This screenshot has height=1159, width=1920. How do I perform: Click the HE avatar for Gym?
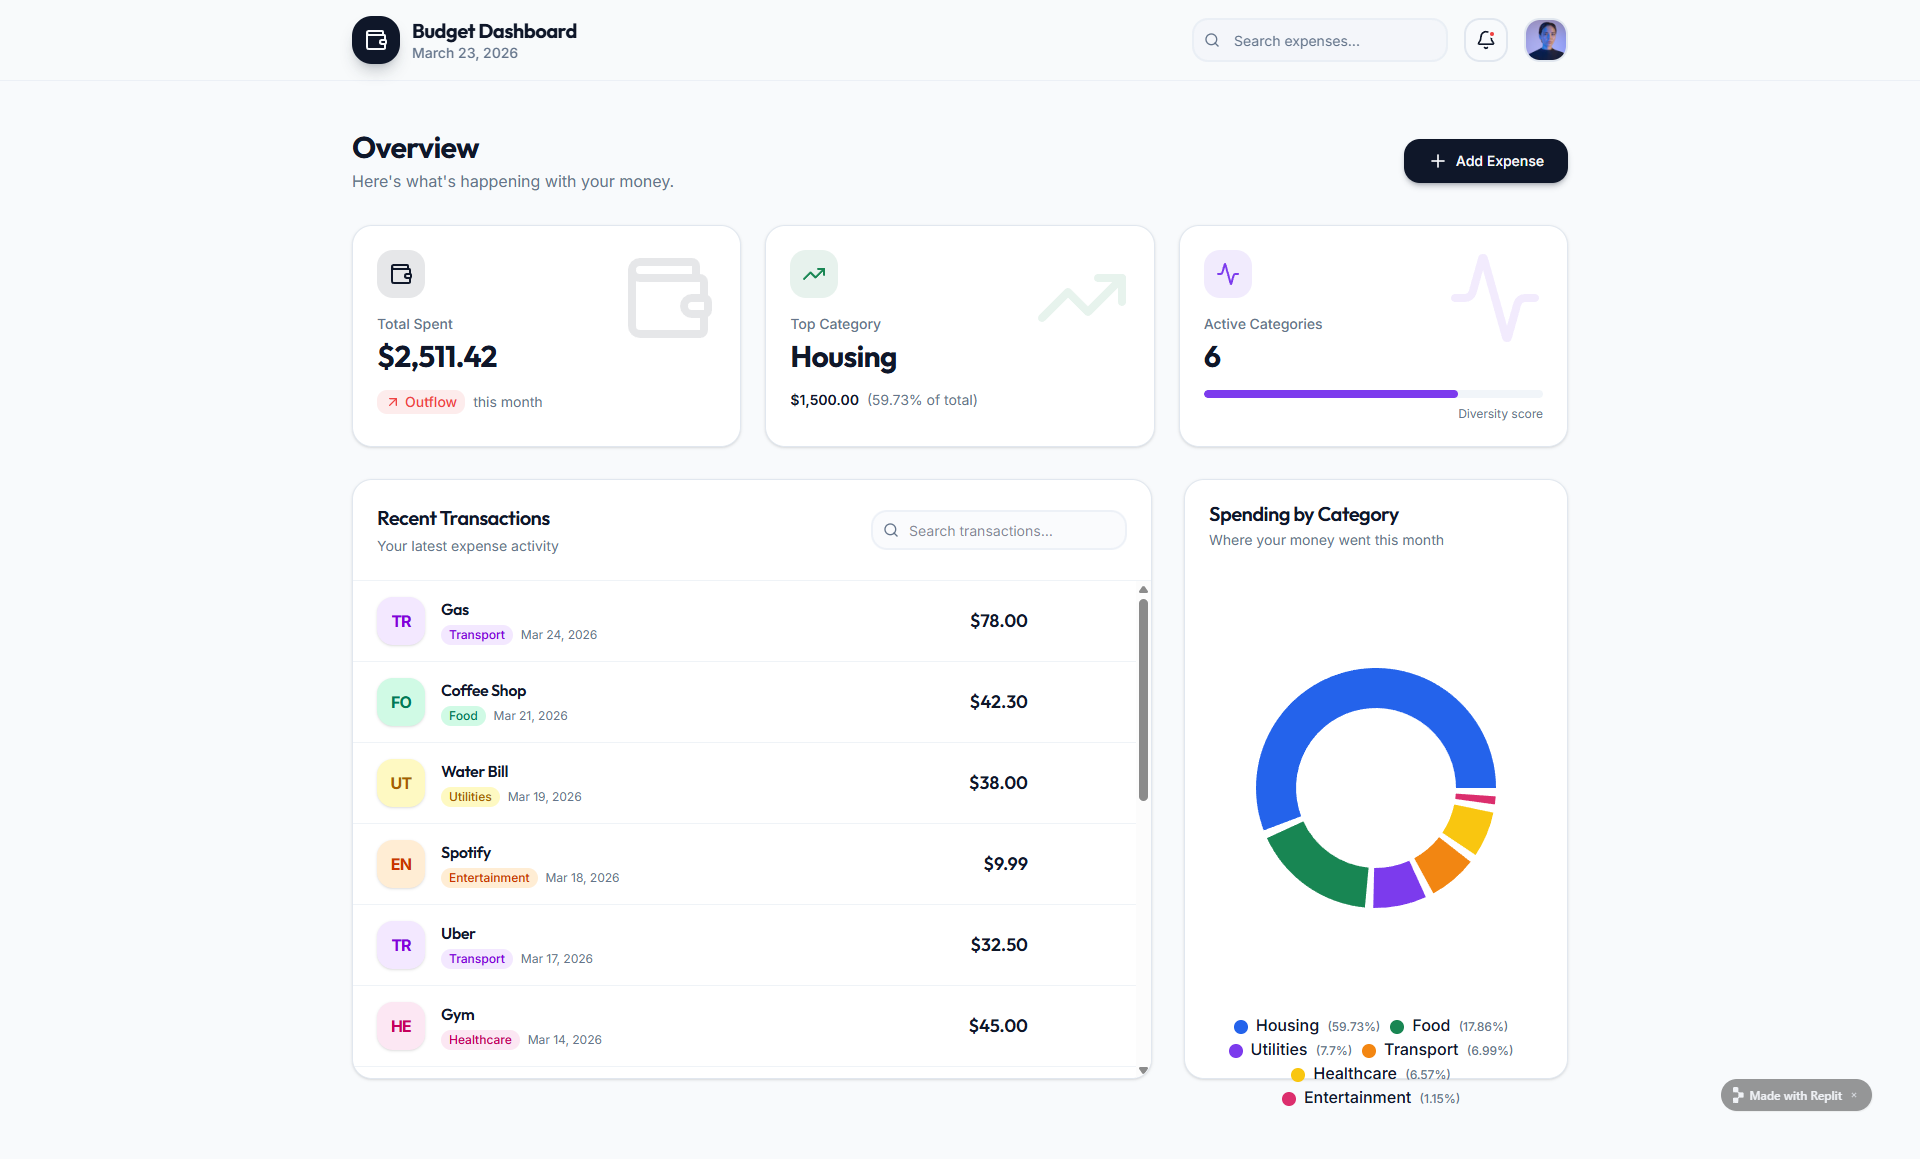pos(401,1026)
